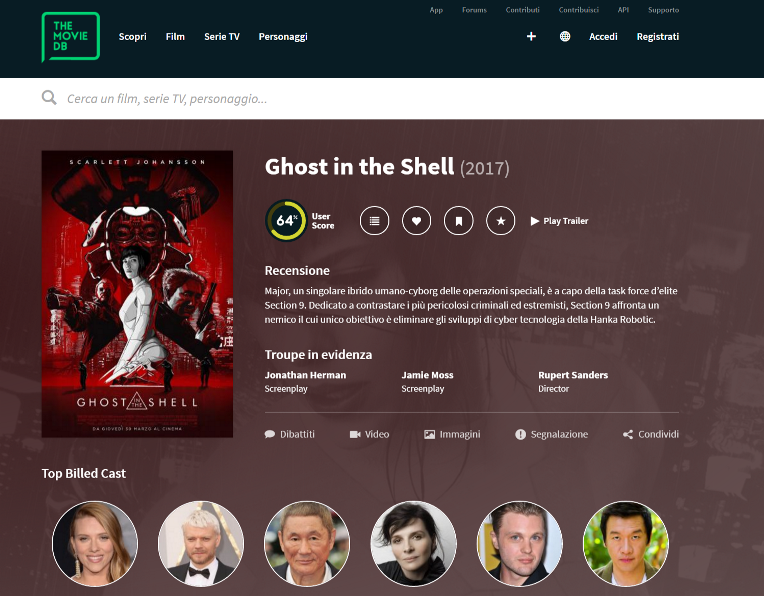The image size is (764, 600).
Task: Open the elderly man cast photo
Action: [x=307, y=543]
